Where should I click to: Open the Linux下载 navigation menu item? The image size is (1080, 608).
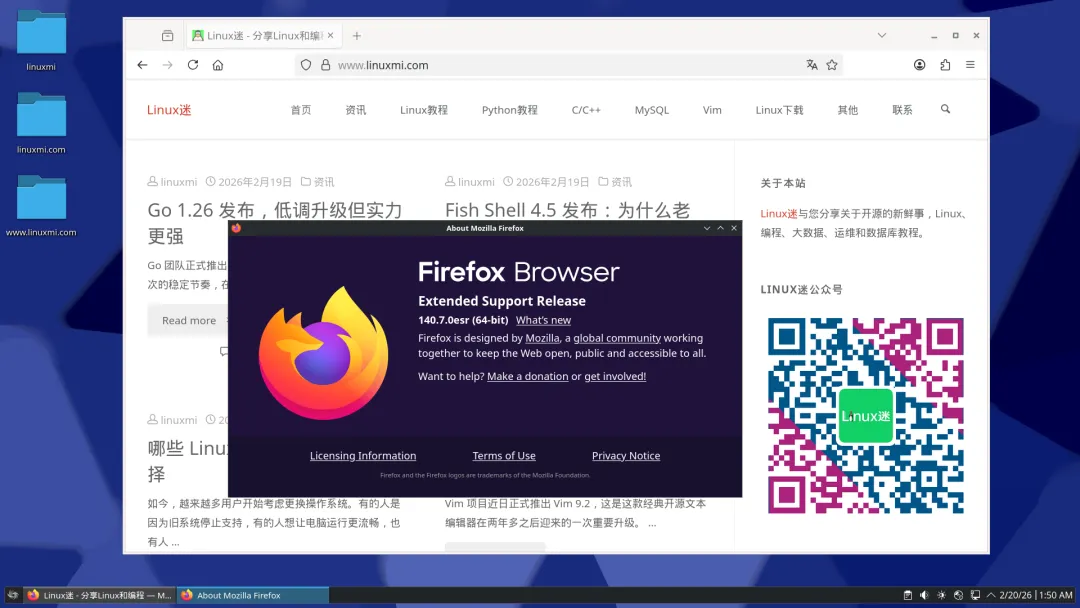[779, 110]
